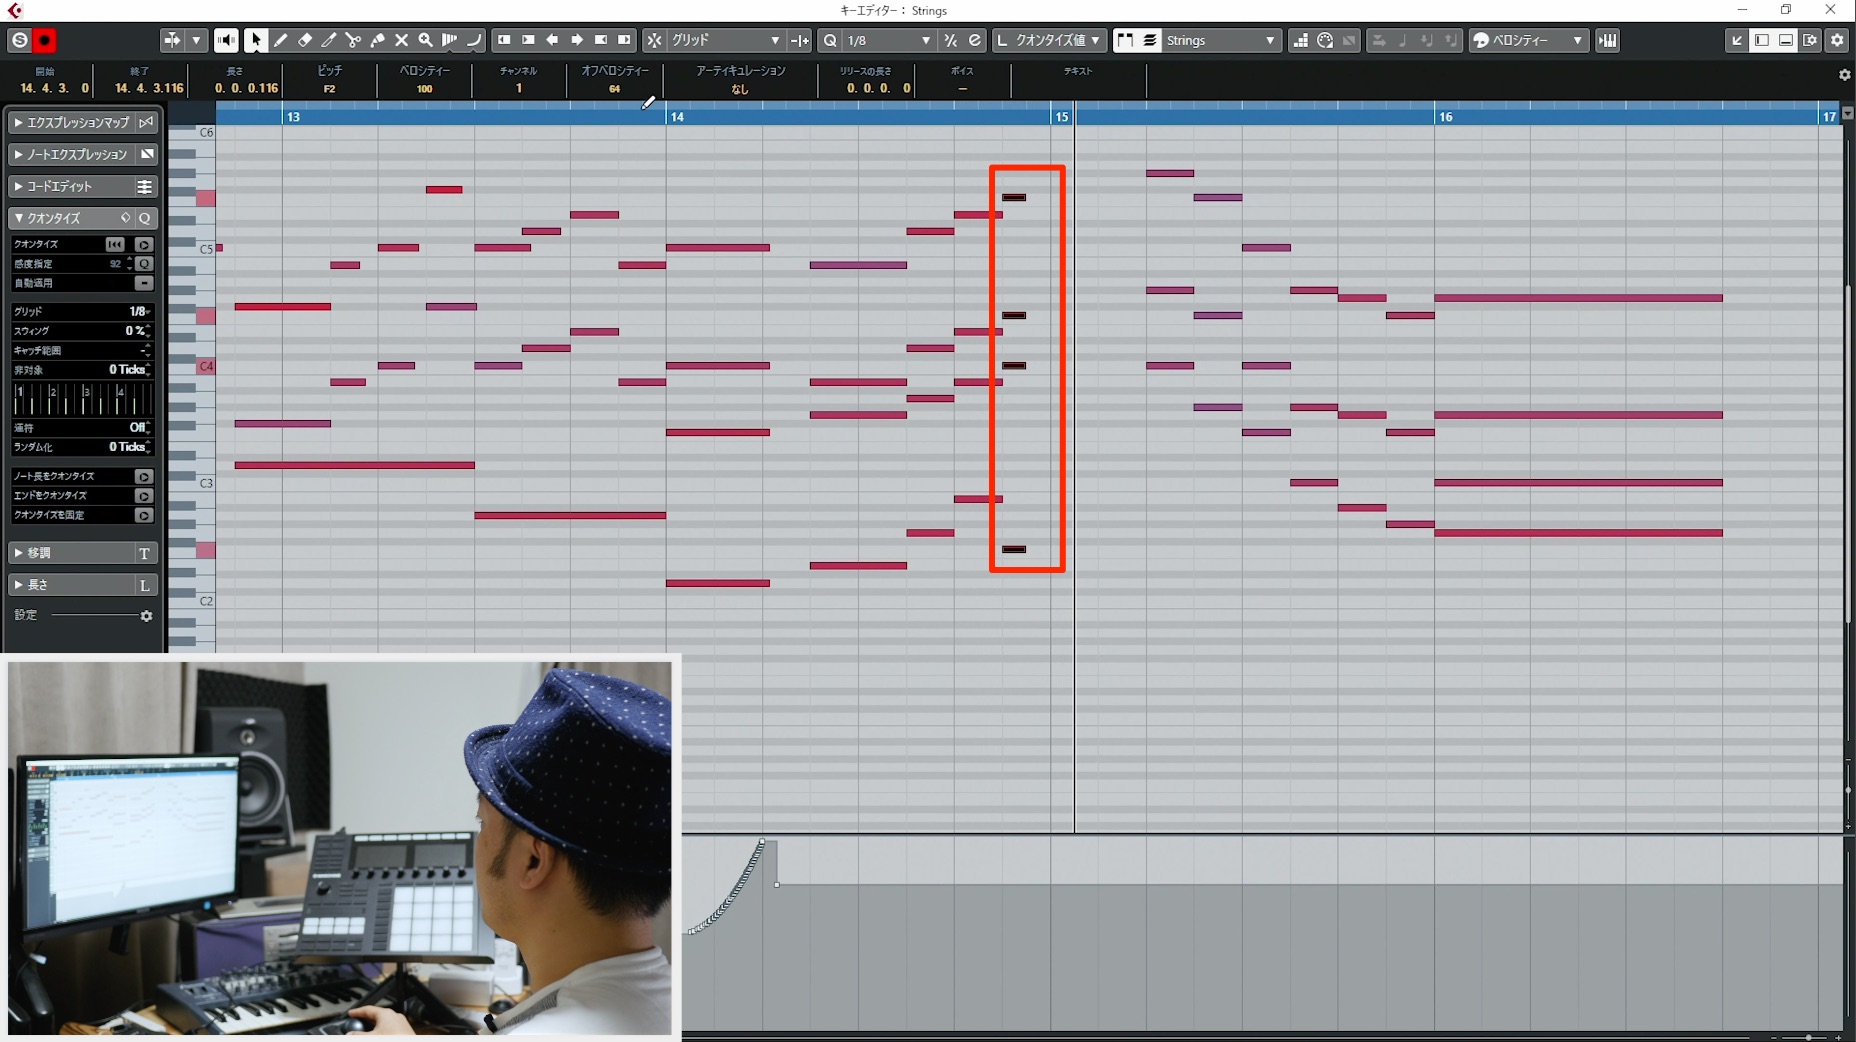1856x1042 pixels.
Task: Click the open in separate window arrow icon
Action: [1737, 40]
